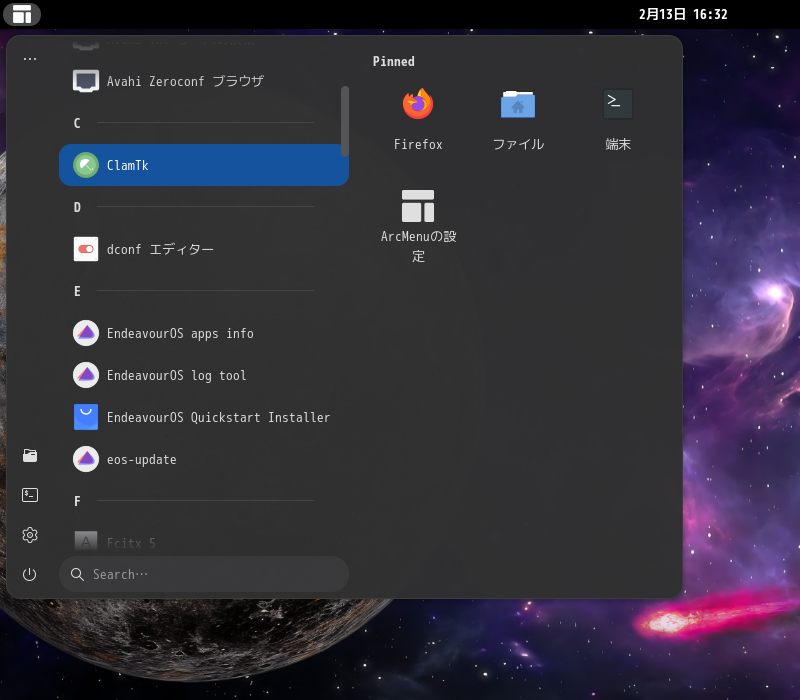The height and width of the screenshot is (700, 800).
Task: Click the power icon at the sidebar bottom
Action: pyautogui.click(x=30, y=573)
